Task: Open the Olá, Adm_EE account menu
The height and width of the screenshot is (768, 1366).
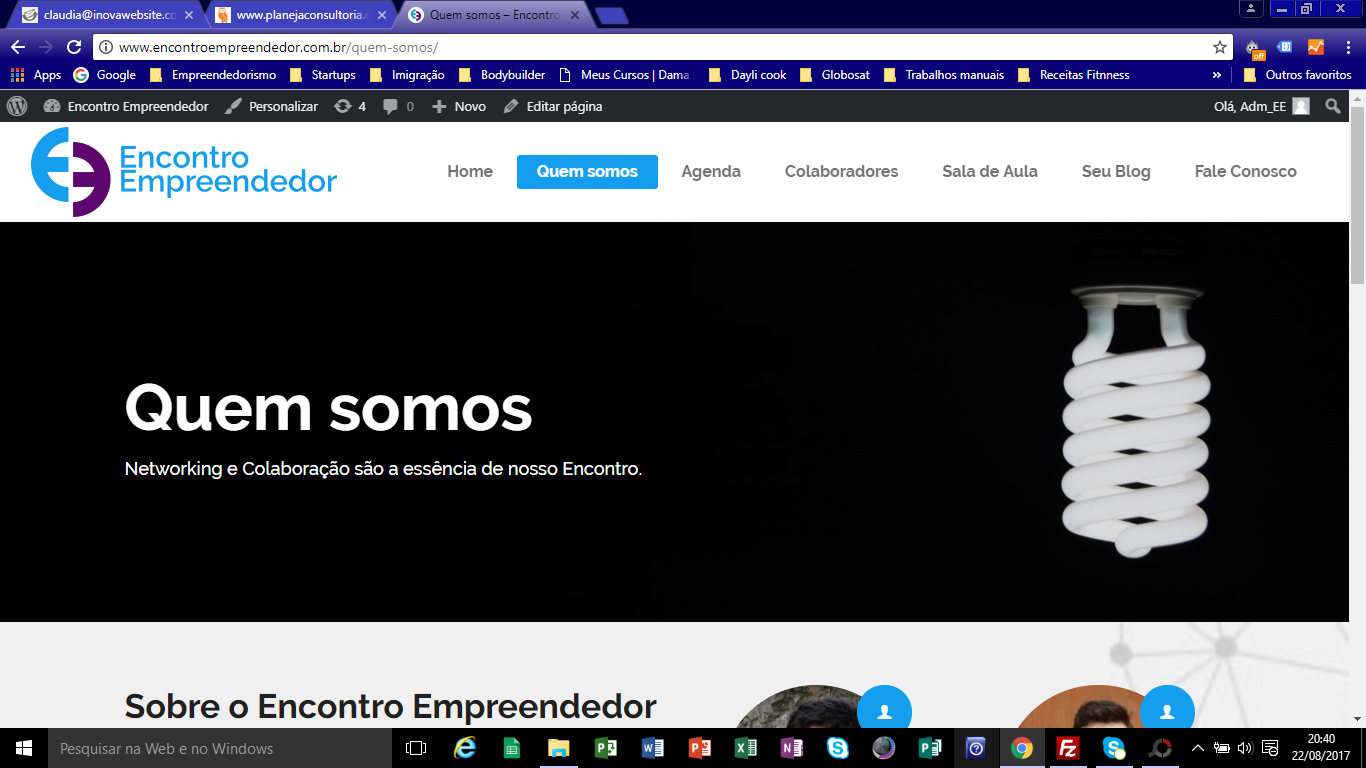Action: 1260,106
